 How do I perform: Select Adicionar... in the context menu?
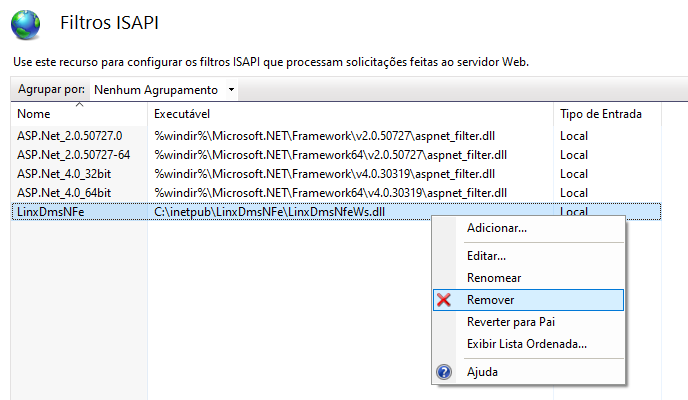(497, 228)
